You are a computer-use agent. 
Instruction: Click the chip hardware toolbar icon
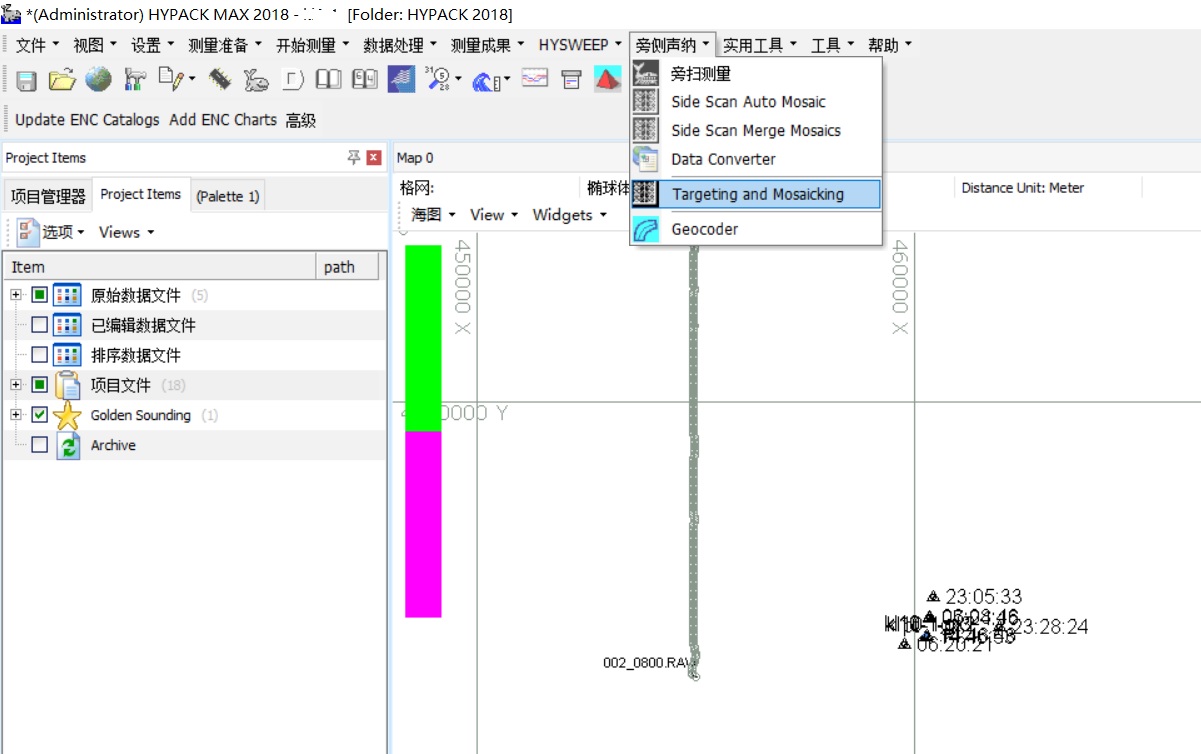point(220,80)
